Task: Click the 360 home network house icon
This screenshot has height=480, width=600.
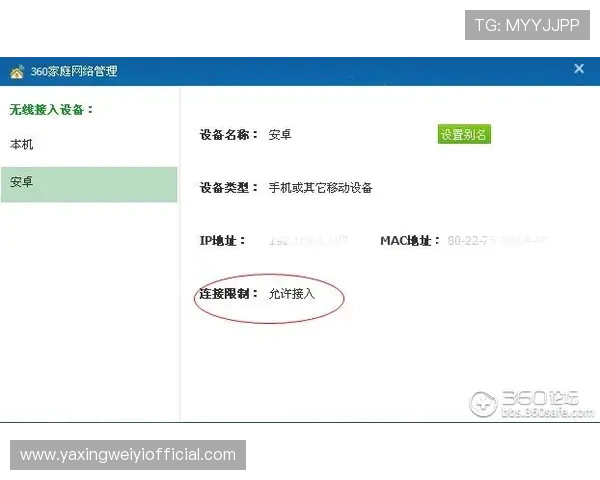Action: (x=17, y=72)
